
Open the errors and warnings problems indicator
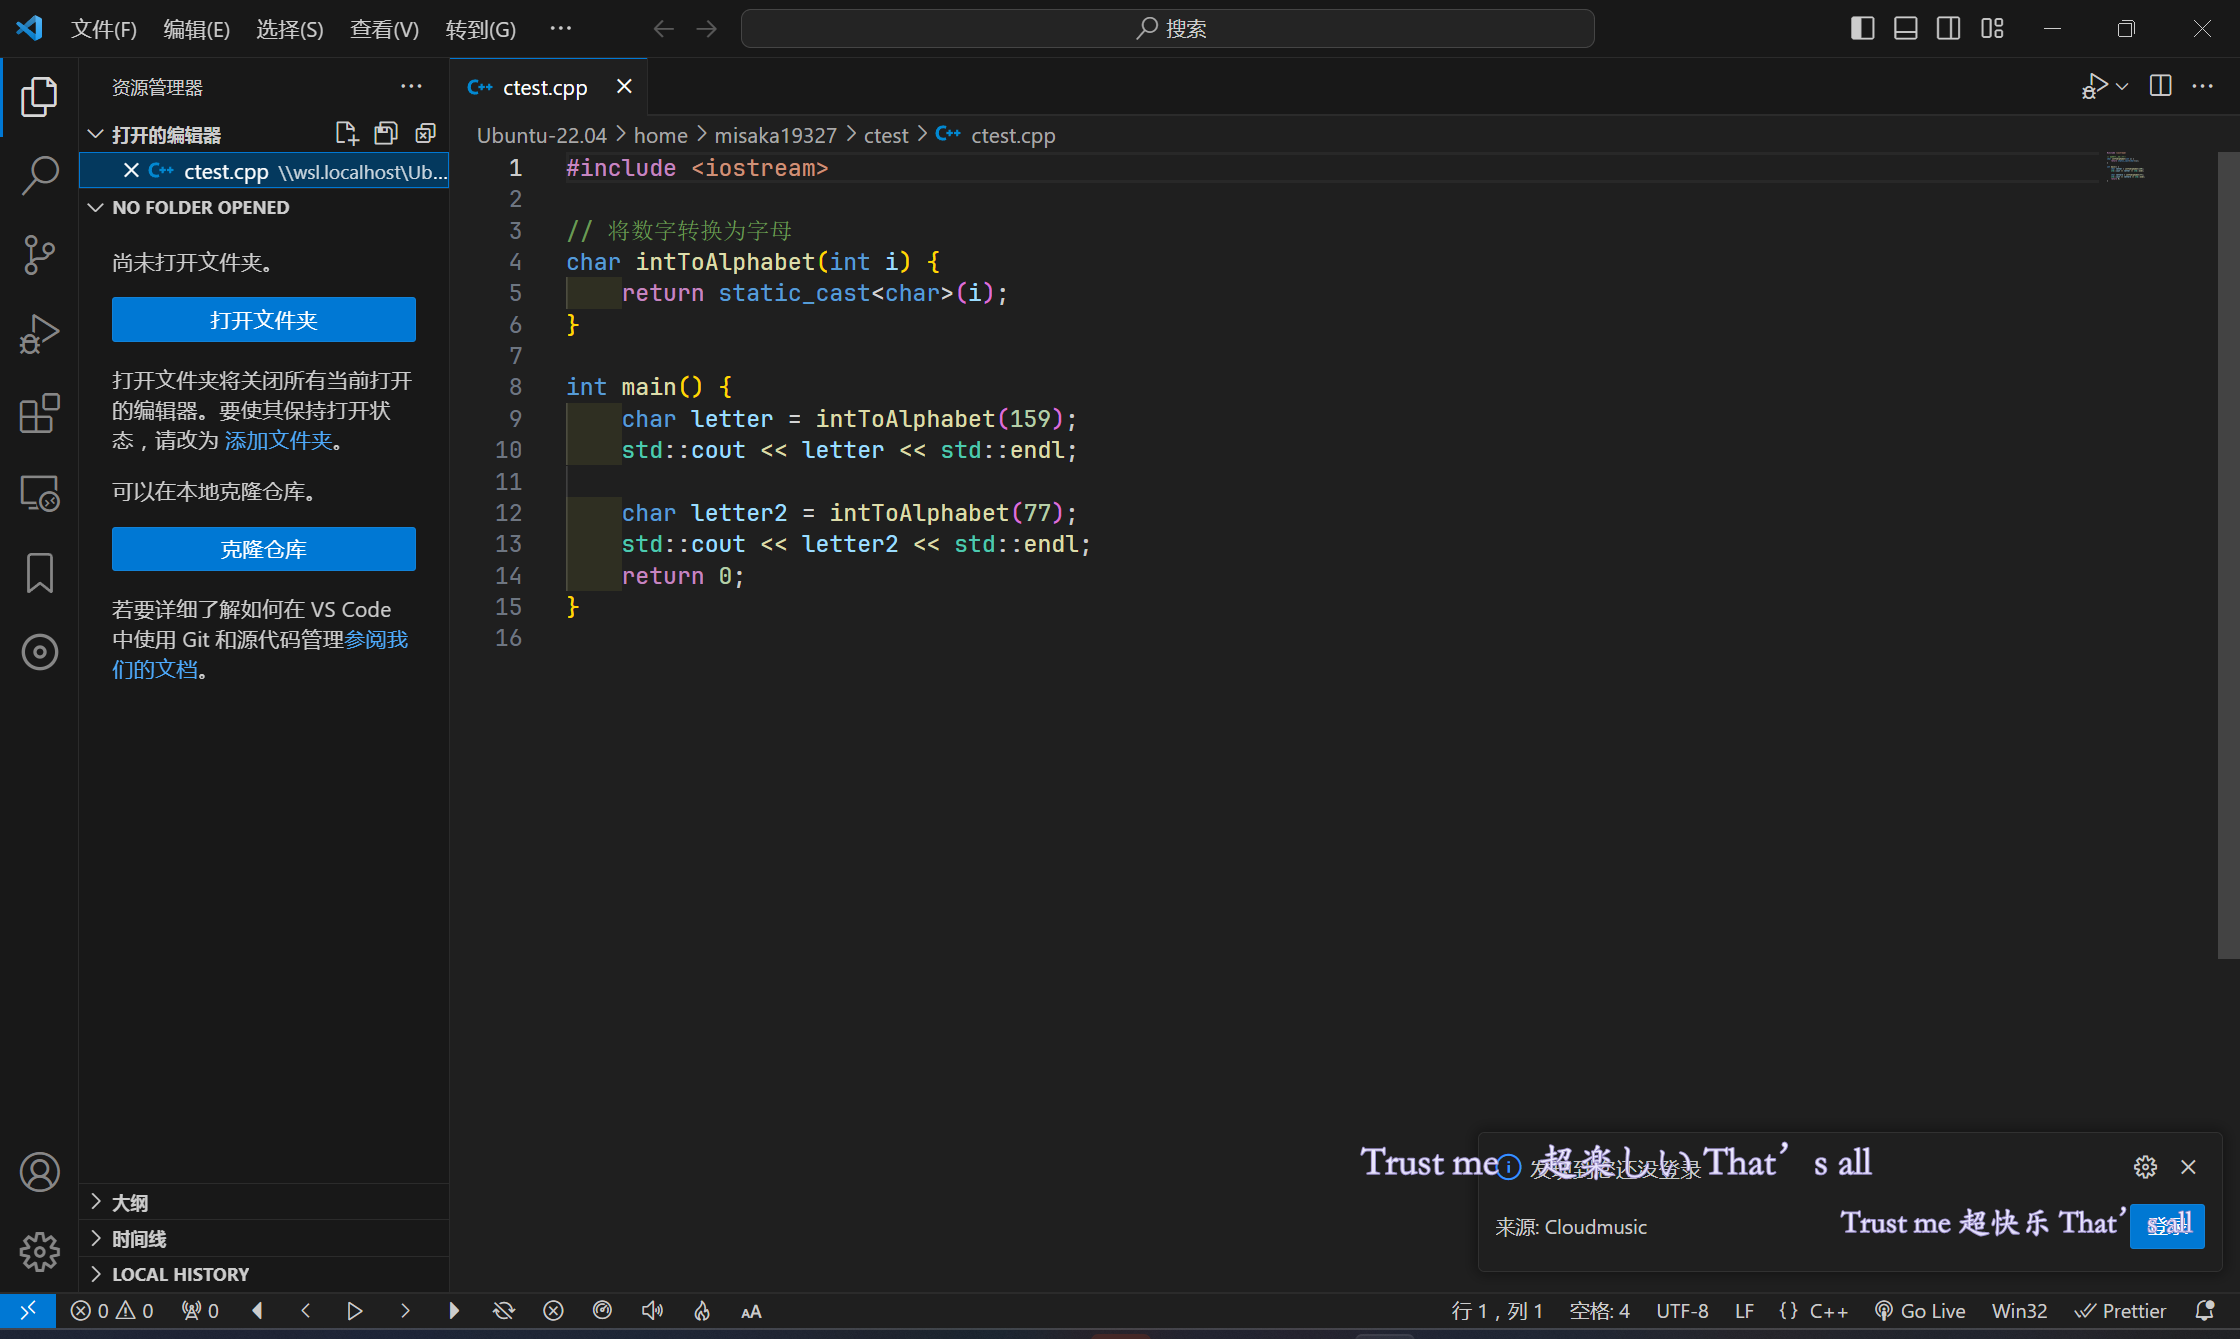click(112, 1311)
